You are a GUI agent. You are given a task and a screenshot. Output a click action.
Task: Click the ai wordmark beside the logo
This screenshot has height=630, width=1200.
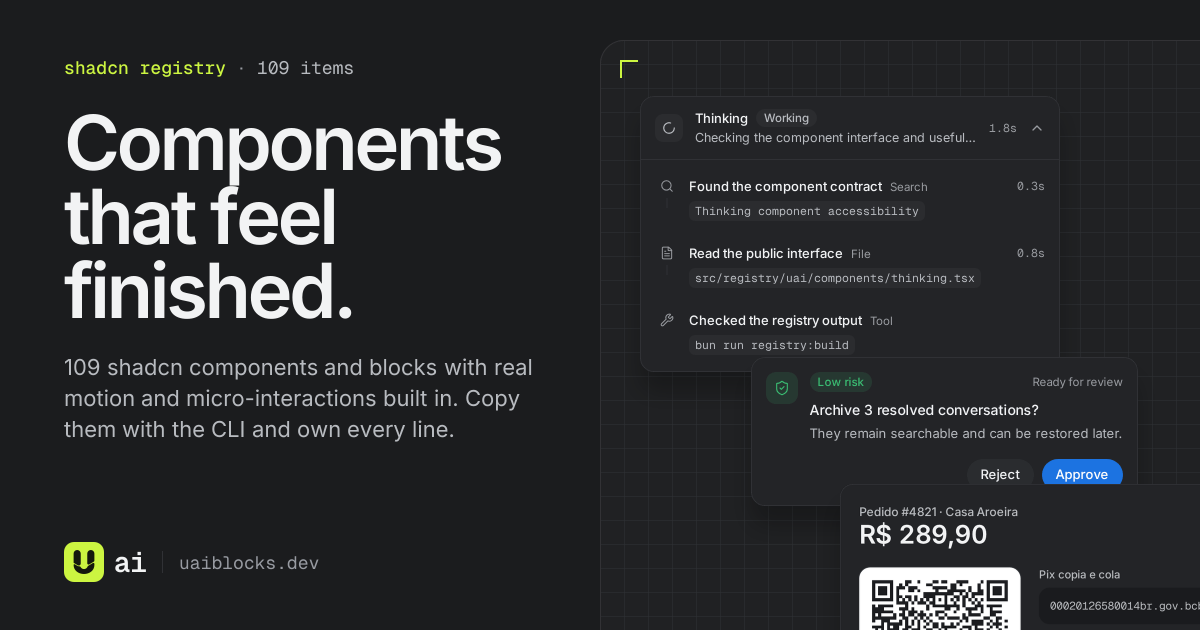click(130, 563)
